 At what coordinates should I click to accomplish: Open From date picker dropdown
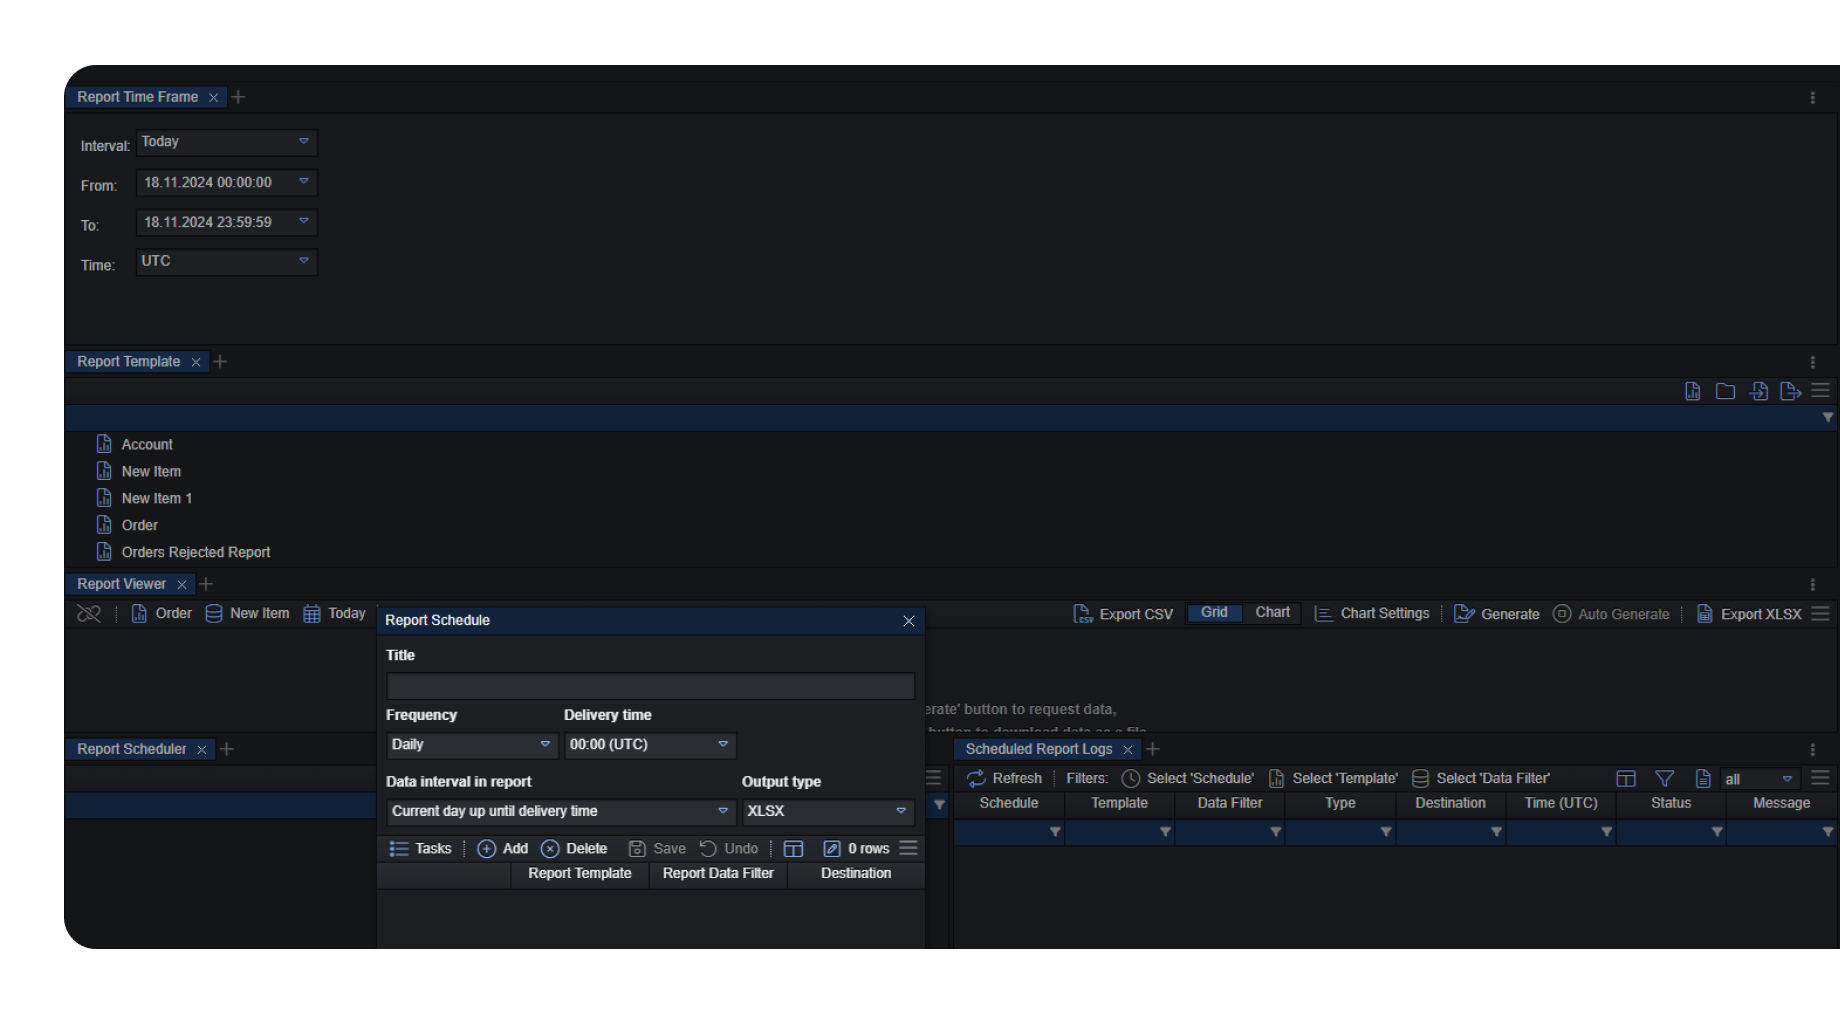click(227, 182)
